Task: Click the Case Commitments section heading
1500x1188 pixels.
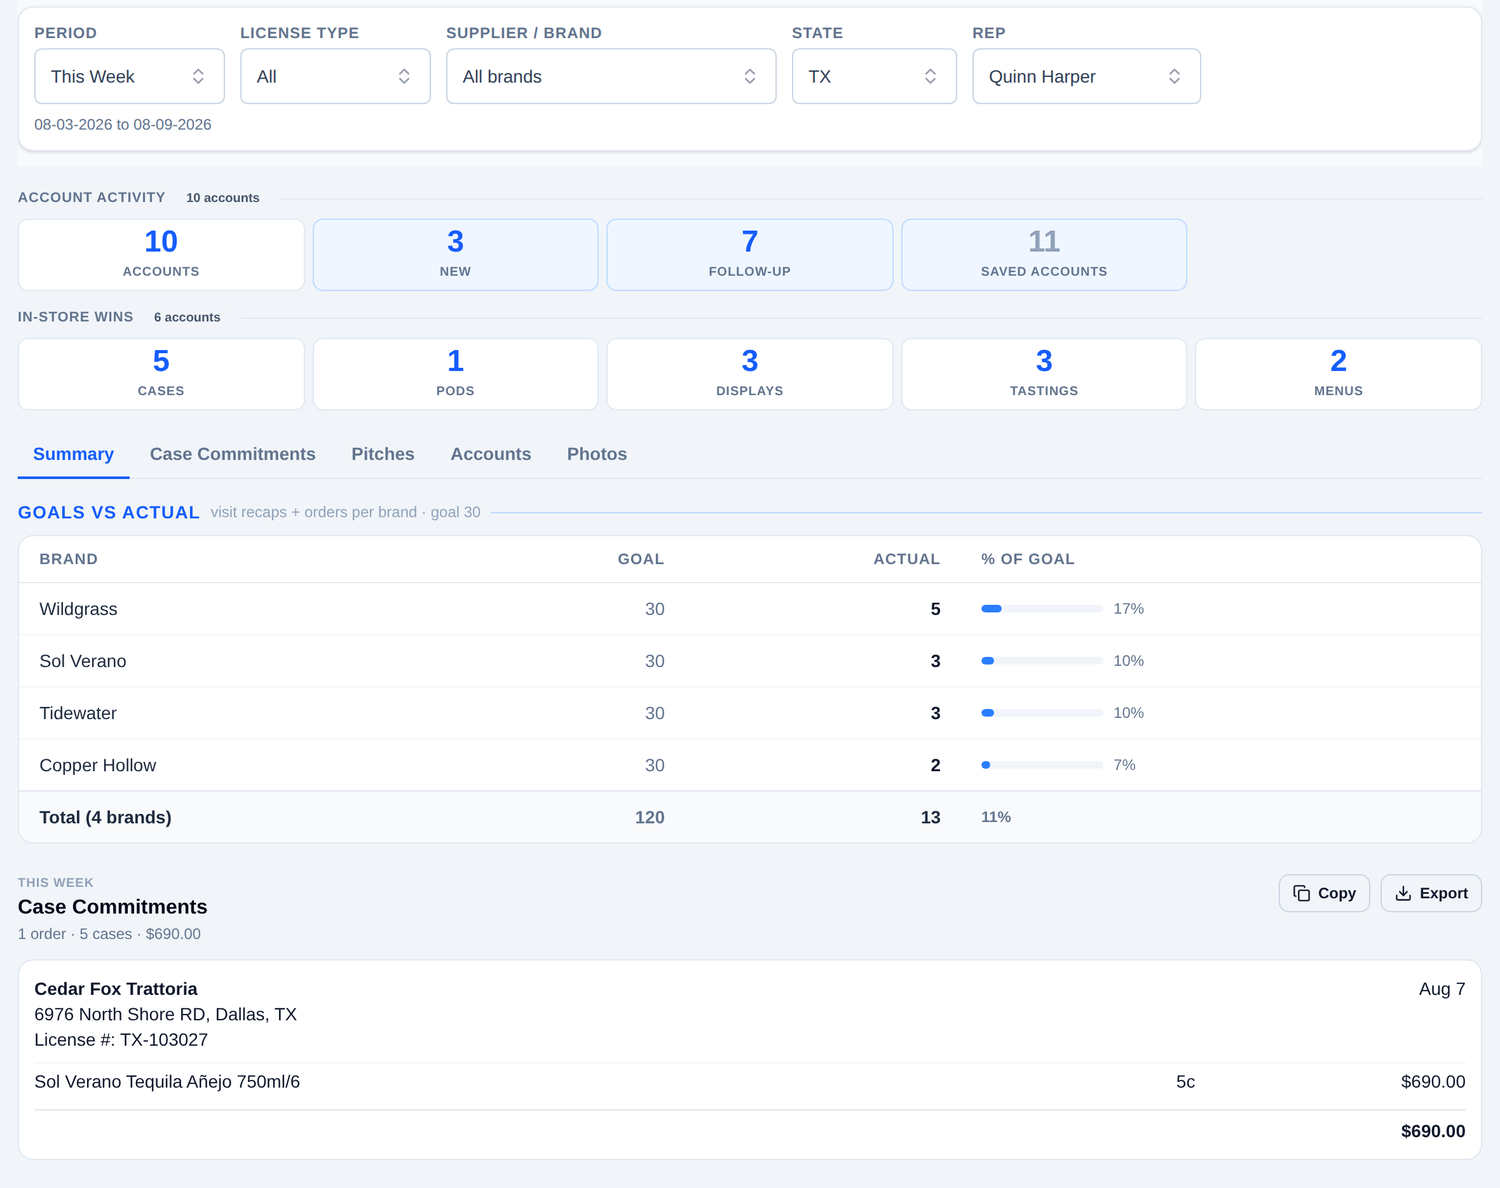Action: [113, 907]
